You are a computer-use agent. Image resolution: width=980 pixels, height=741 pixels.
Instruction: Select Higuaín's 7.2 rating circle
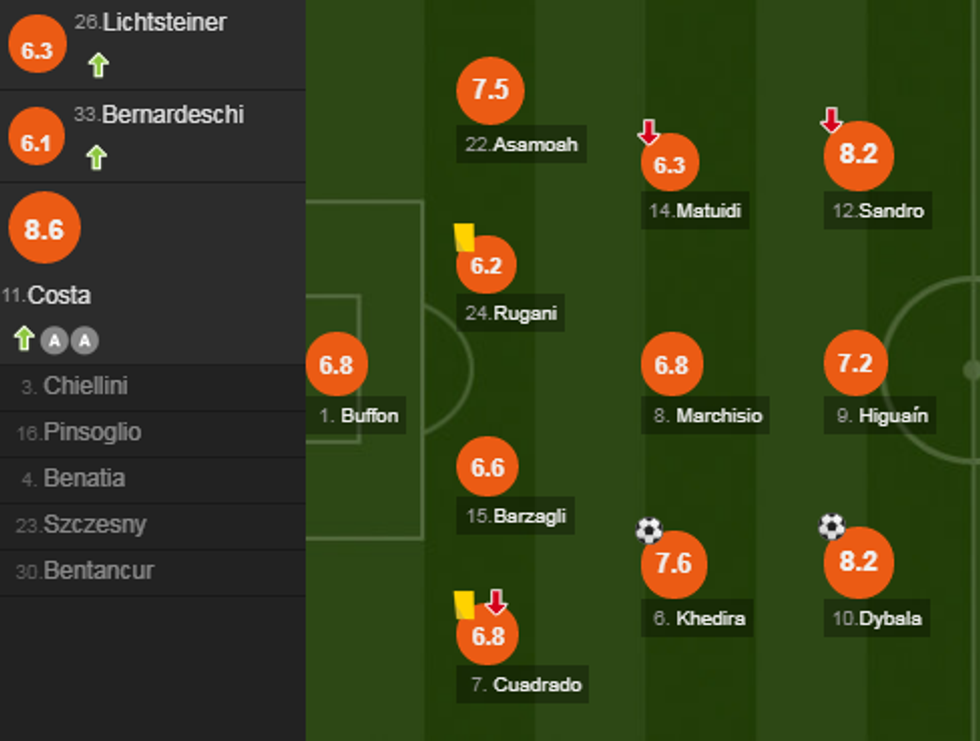click(x=855, y=364)
